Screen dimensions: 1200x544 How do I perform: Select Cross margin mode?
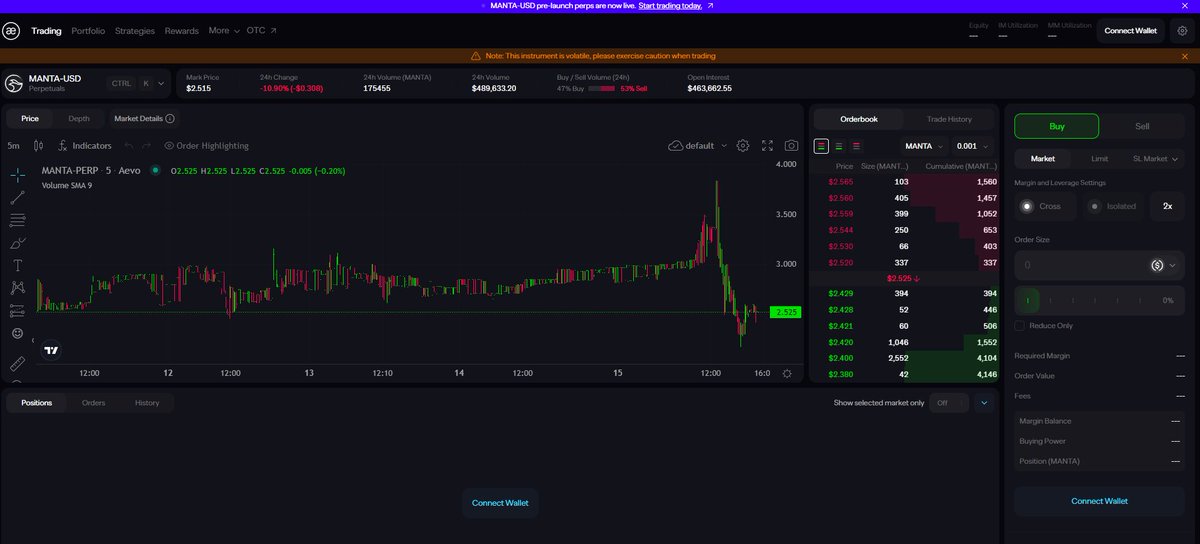(1046, 206)
